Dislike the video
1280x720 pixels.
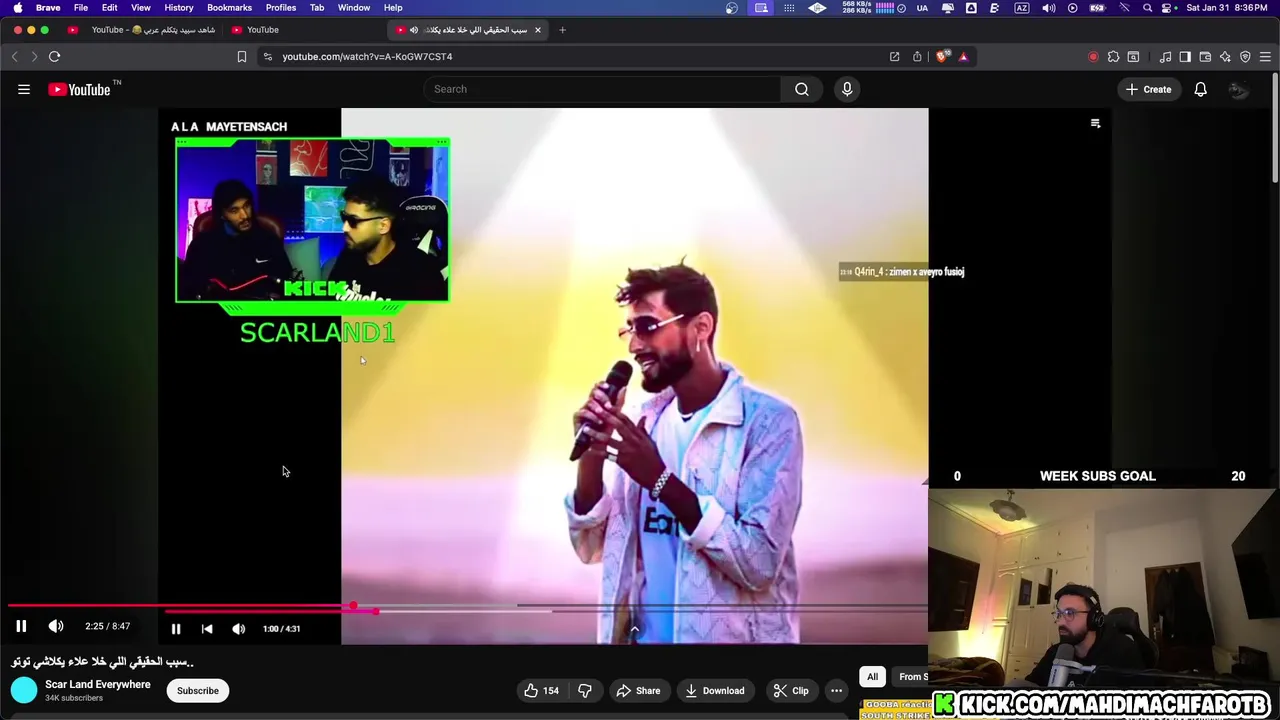tap(585, 690)
